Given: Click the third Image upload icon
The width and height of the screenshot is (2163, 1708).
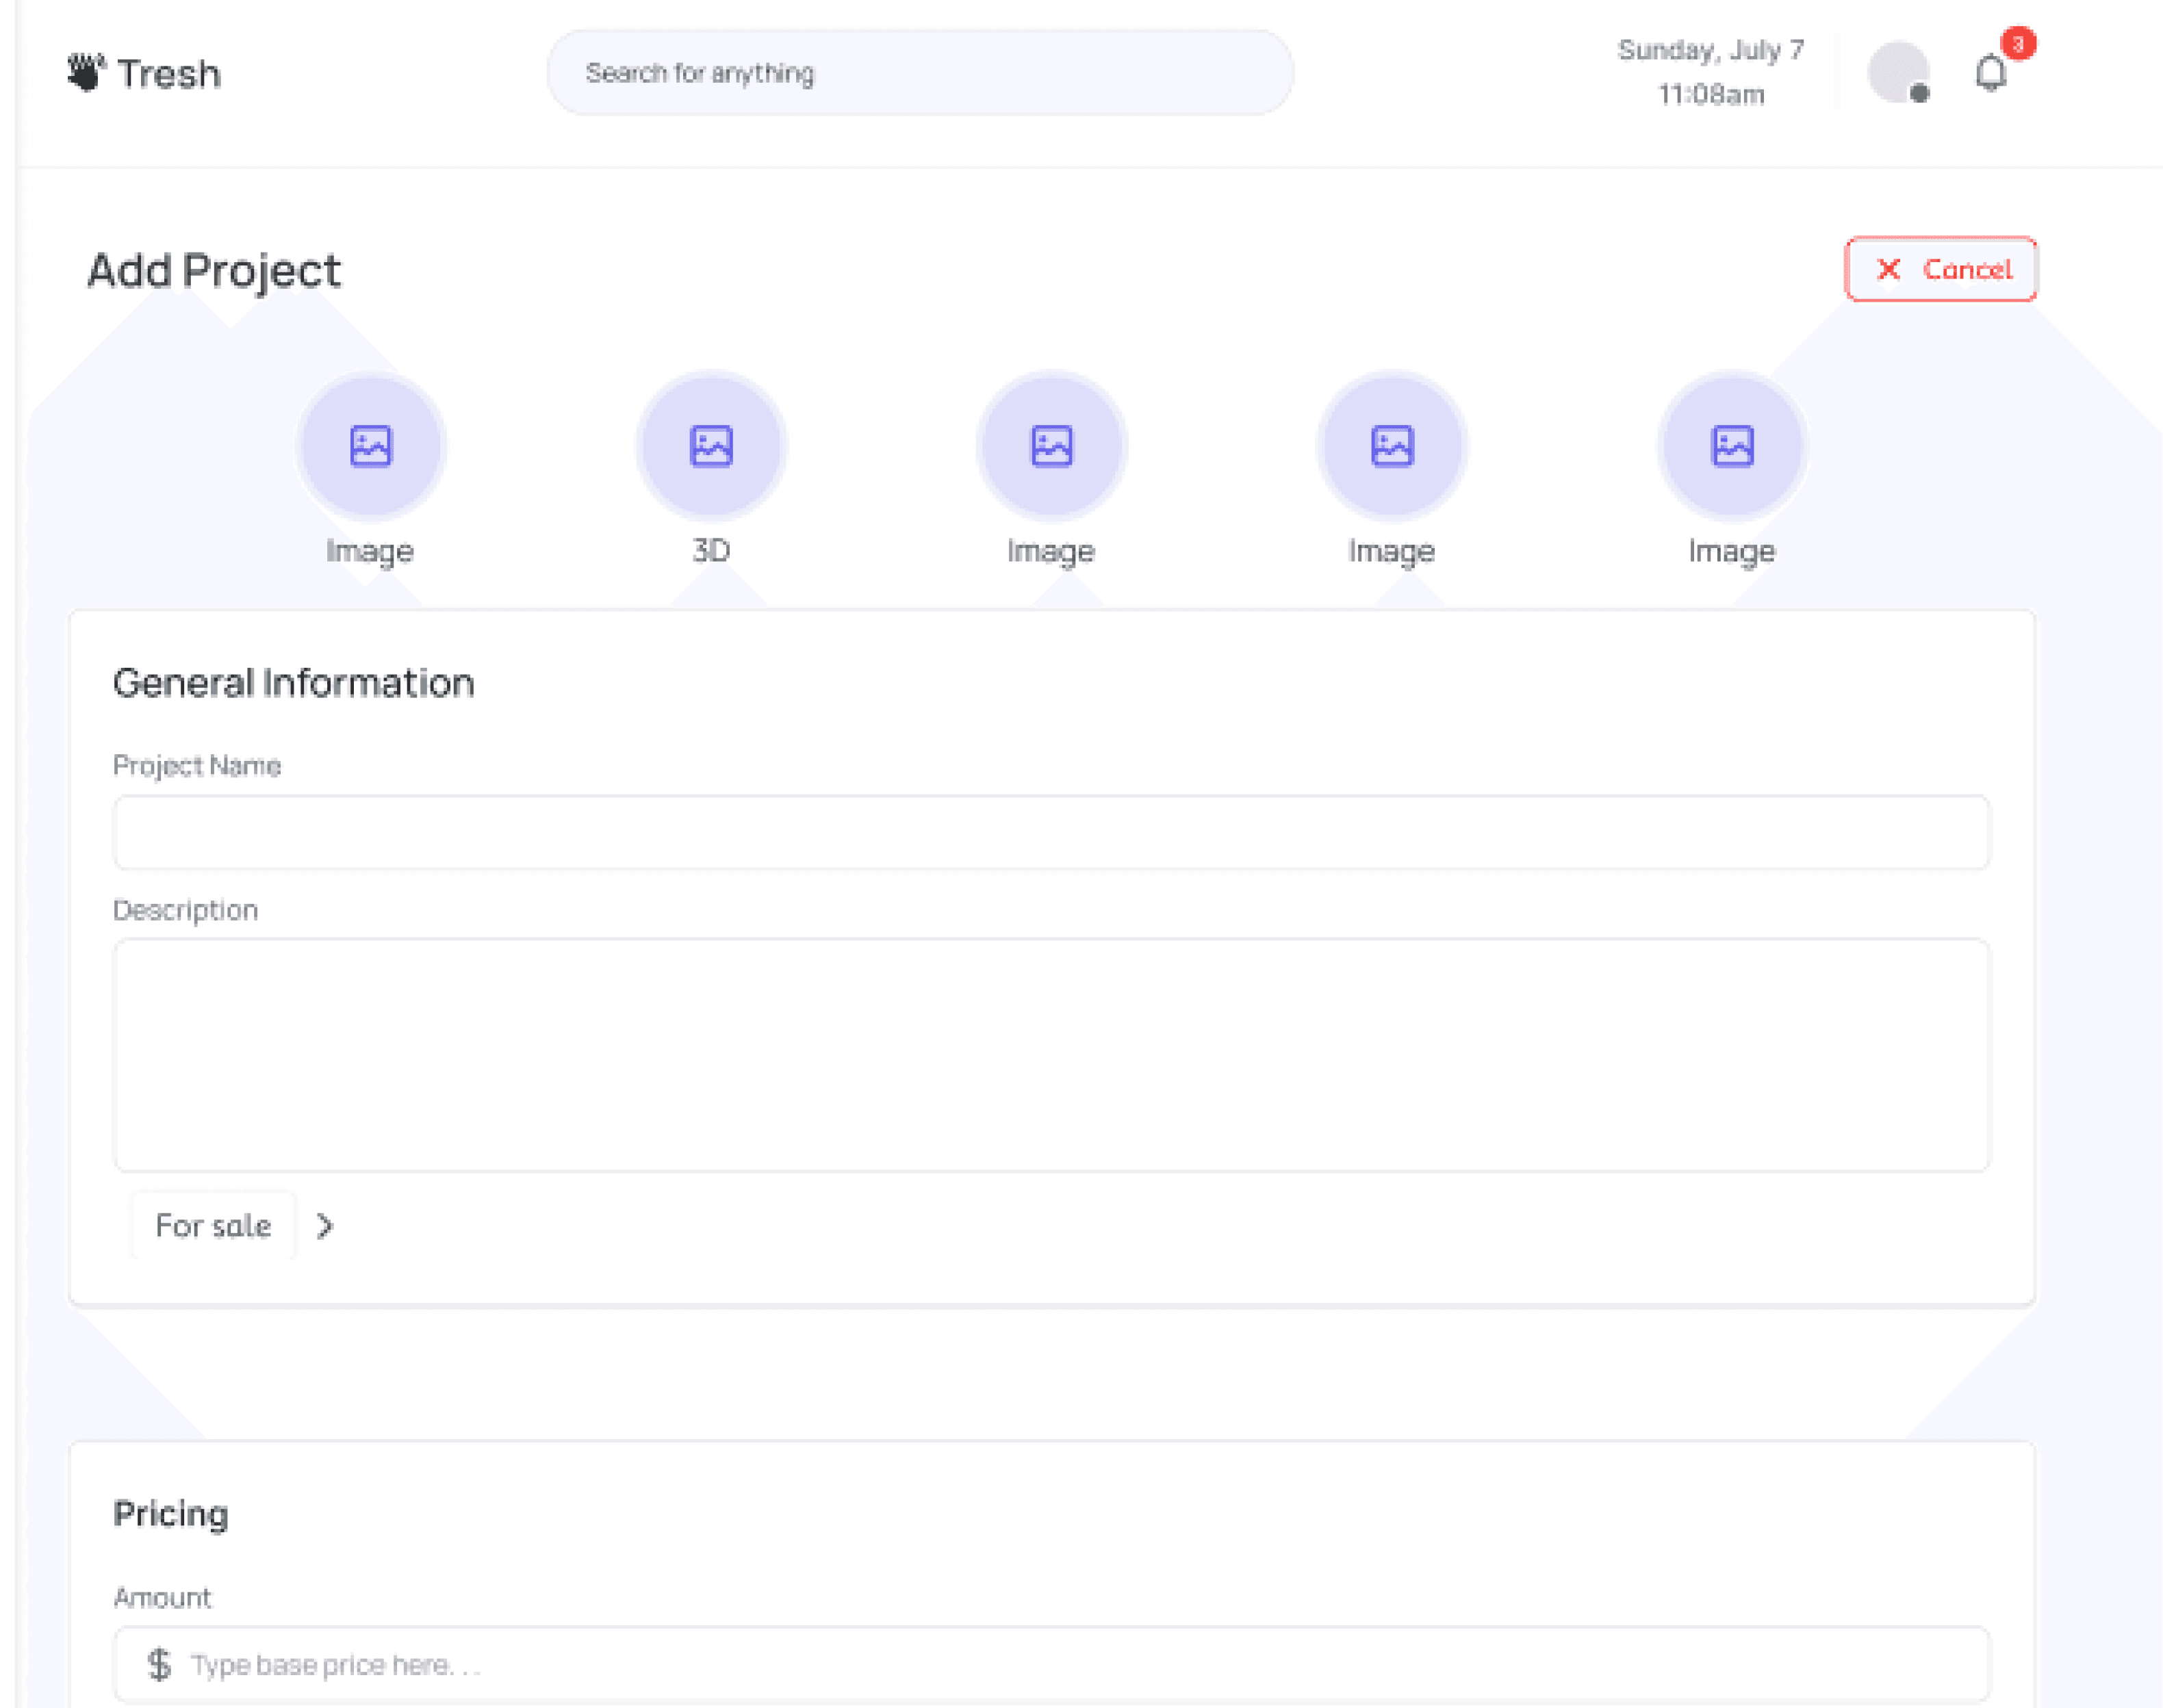Looking at the screenshot, I should click(x=1051, y=446).
